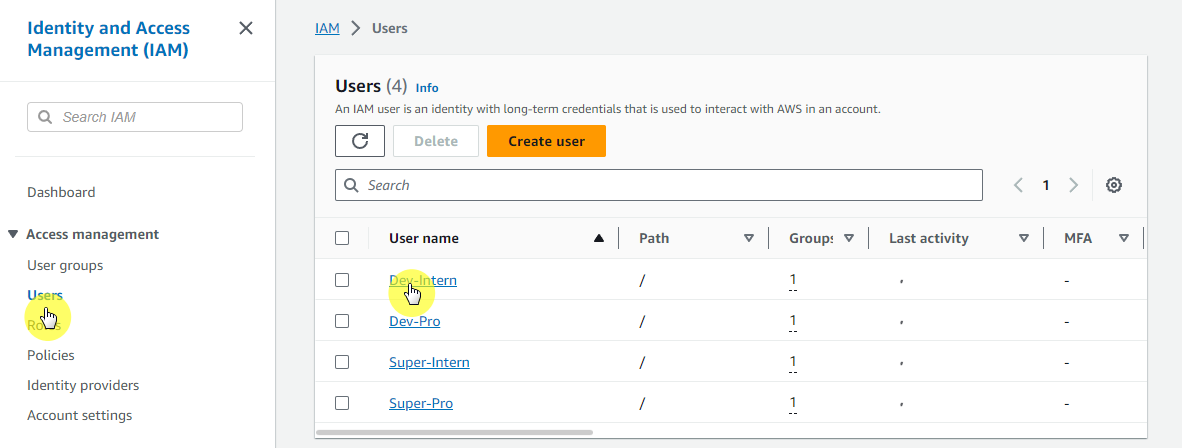Click group count for Dev-Intern
The height and width of the screenshot is (448, 1182).
793,280
